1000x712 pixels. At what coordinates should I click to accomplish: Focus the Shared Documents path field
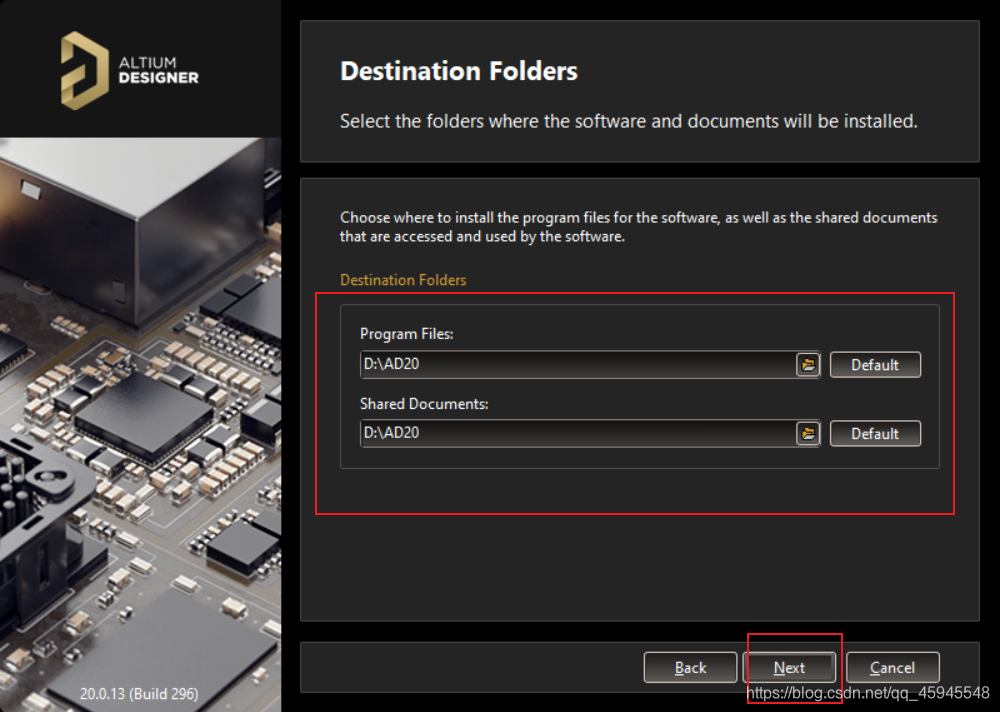(x=577, y=434)
